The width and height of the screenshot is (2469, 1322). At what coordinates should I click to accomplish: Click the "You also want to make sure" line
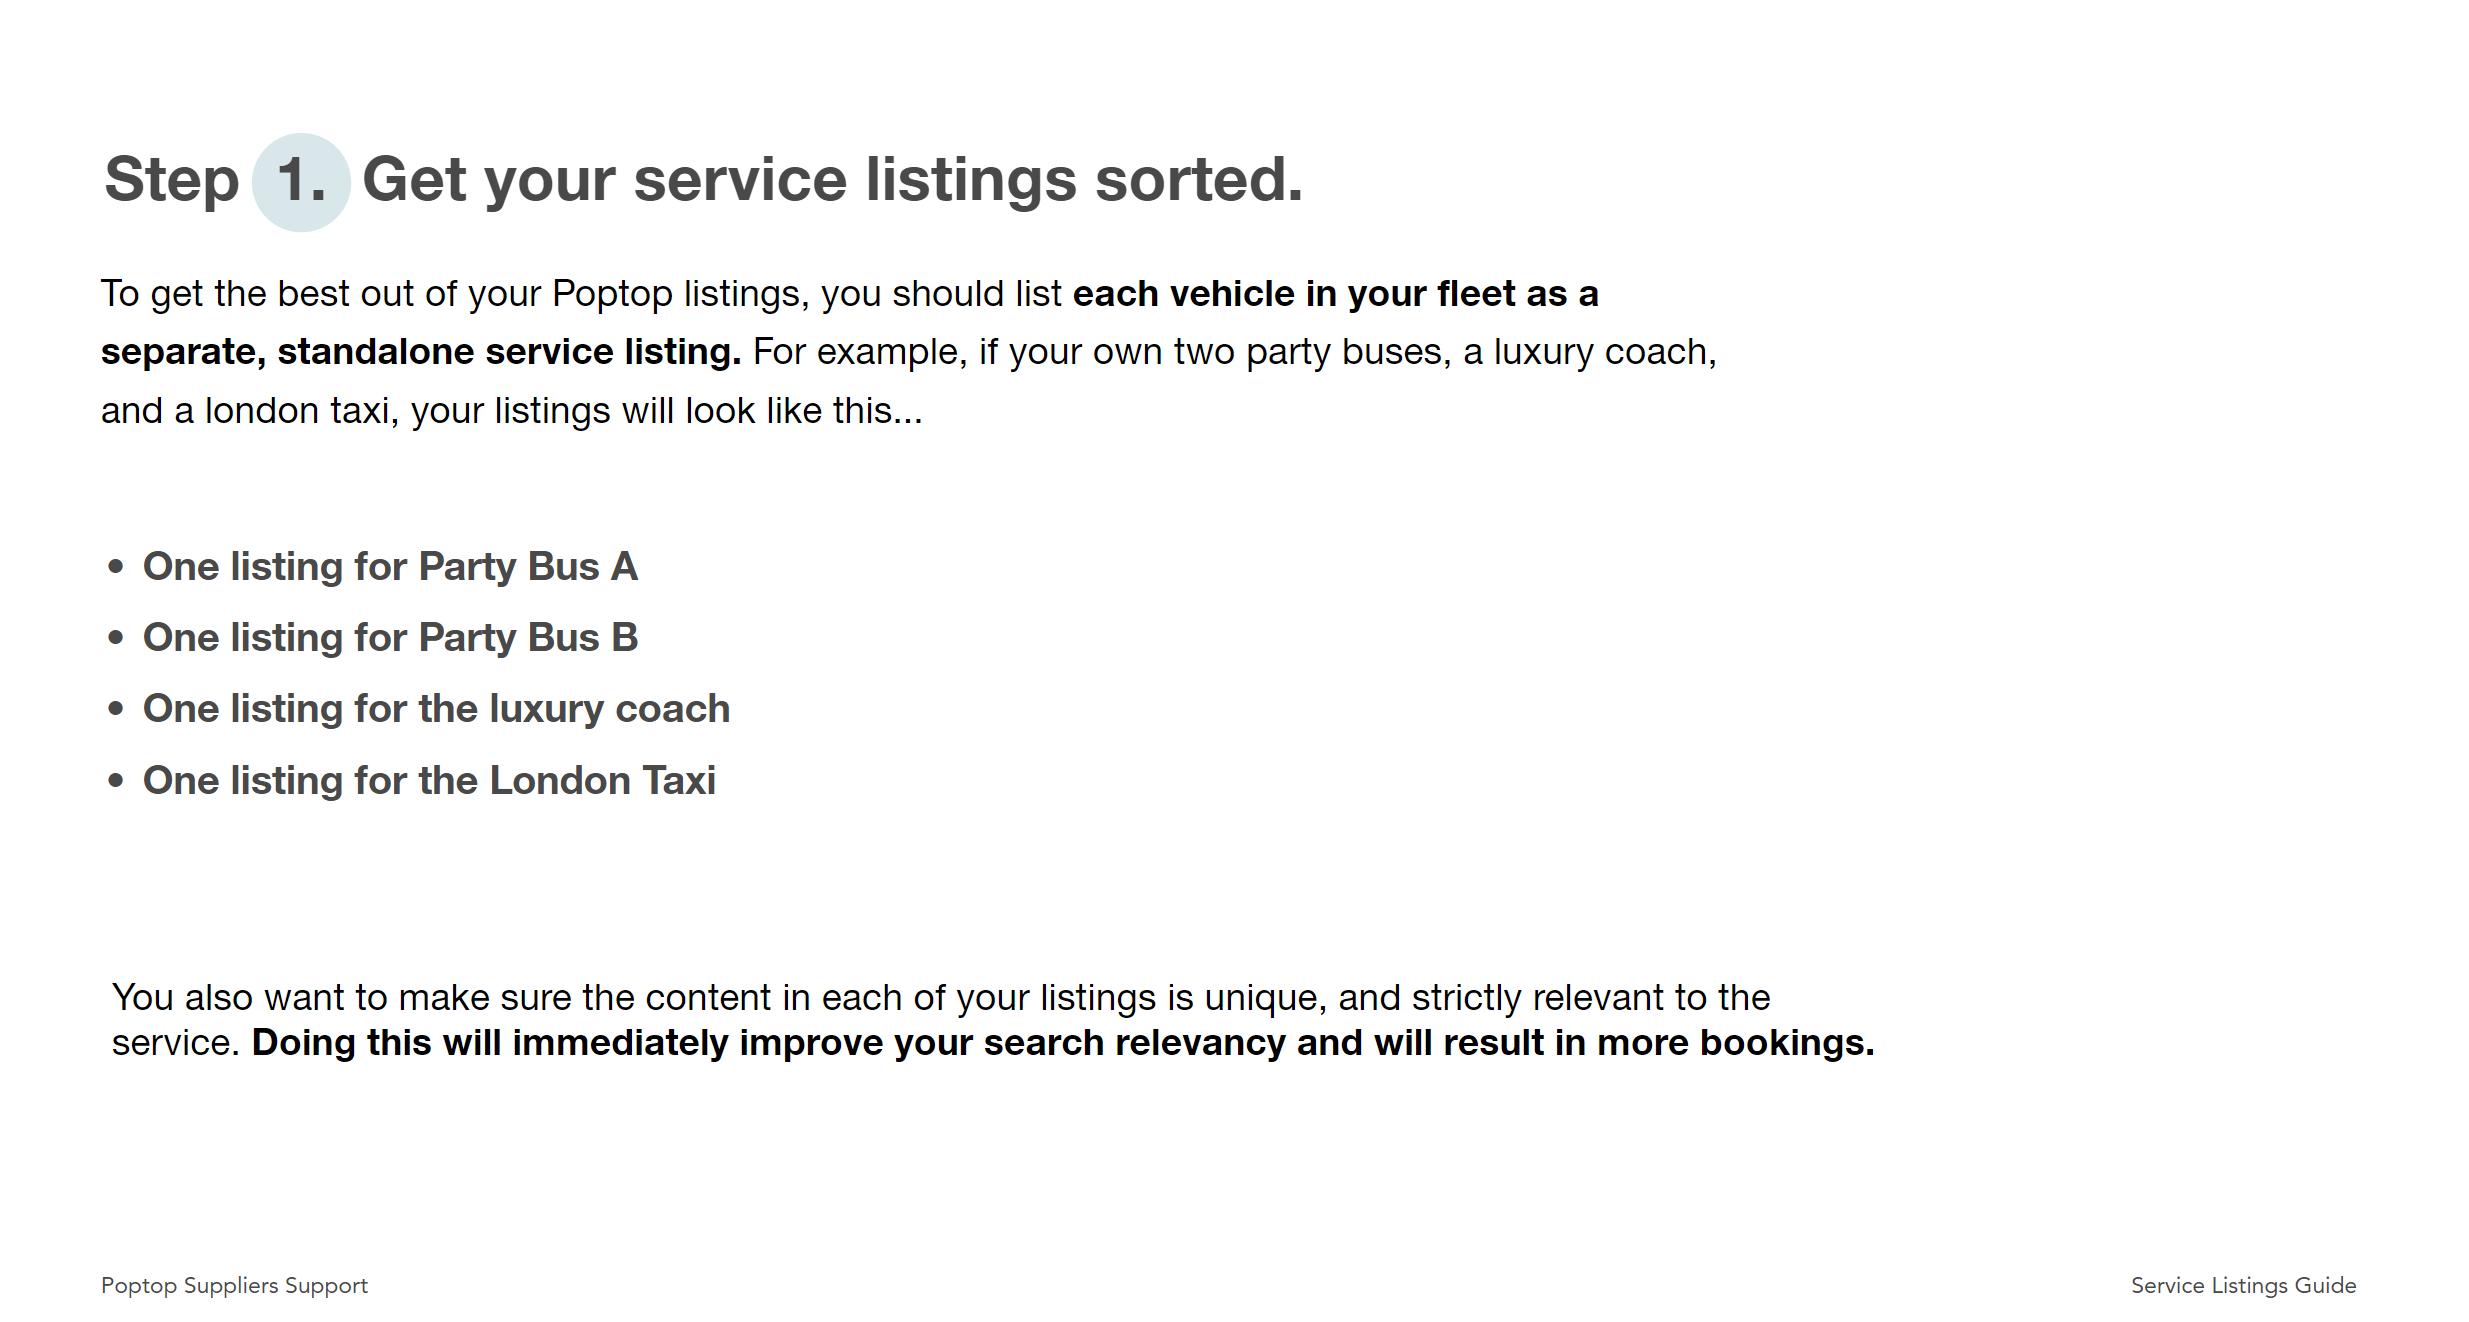[x=940, y=998]
